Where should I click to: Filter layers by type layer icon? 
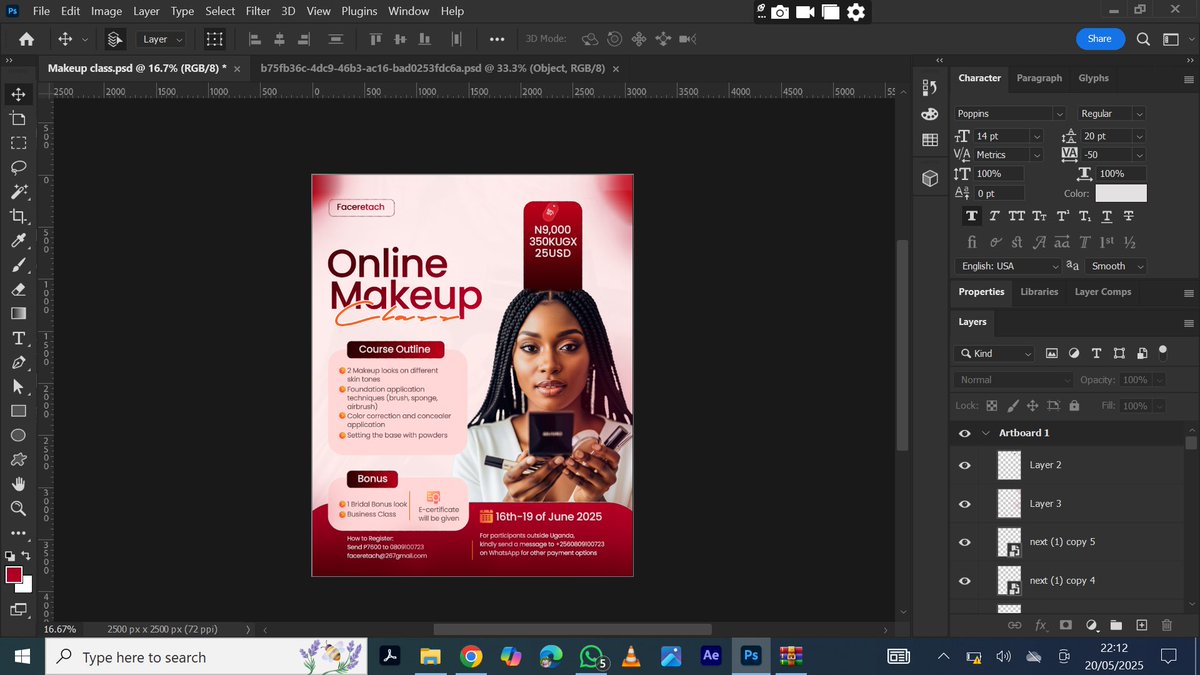coord(1096,353)
